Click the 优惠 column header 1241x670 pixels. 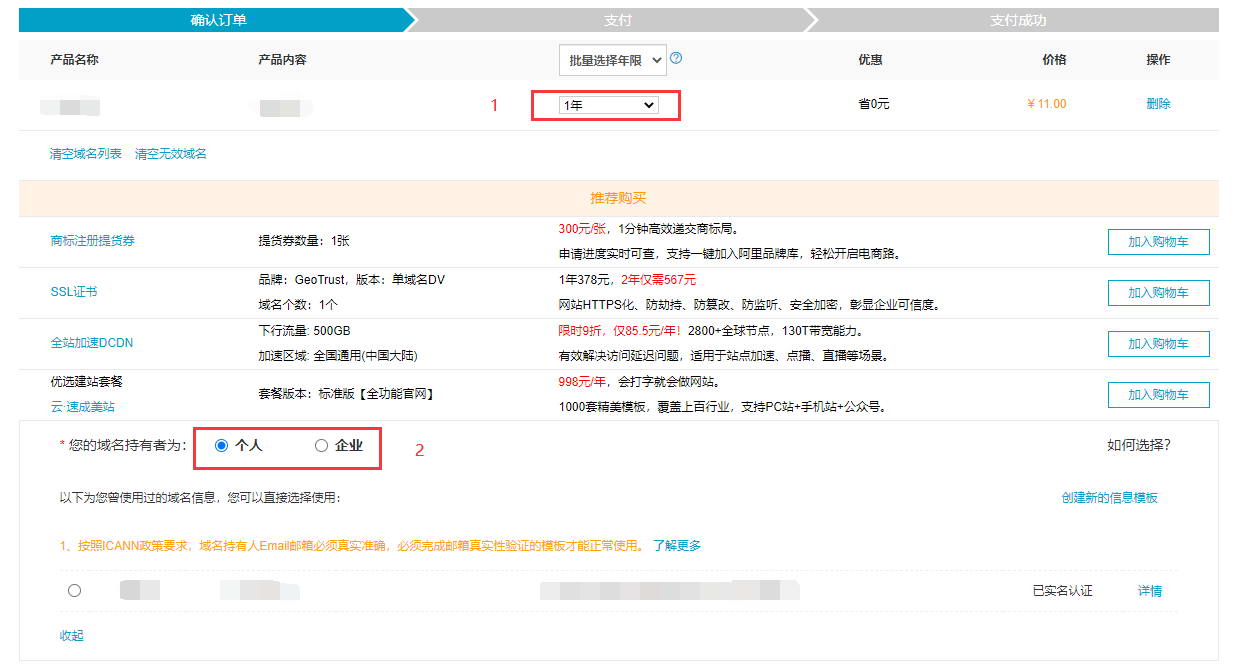pyautogui.click(x=870, y=60)
